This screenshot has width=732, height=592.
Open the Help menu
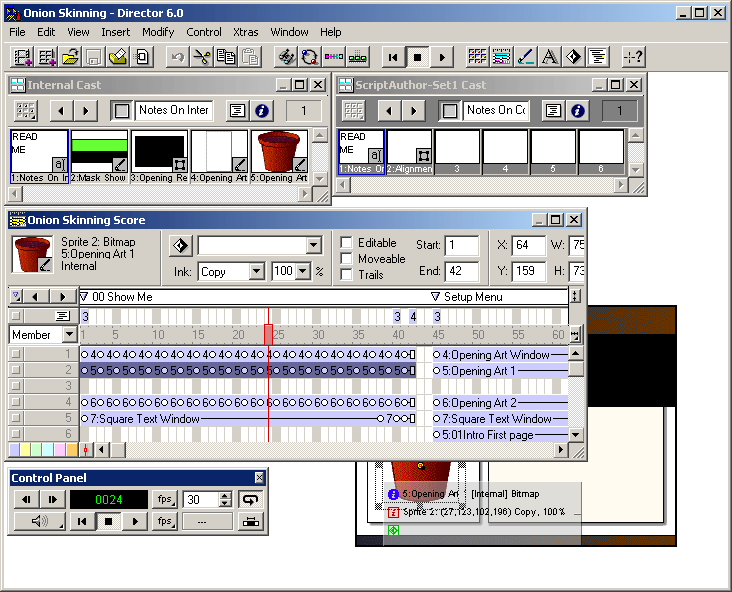[331, 32]
